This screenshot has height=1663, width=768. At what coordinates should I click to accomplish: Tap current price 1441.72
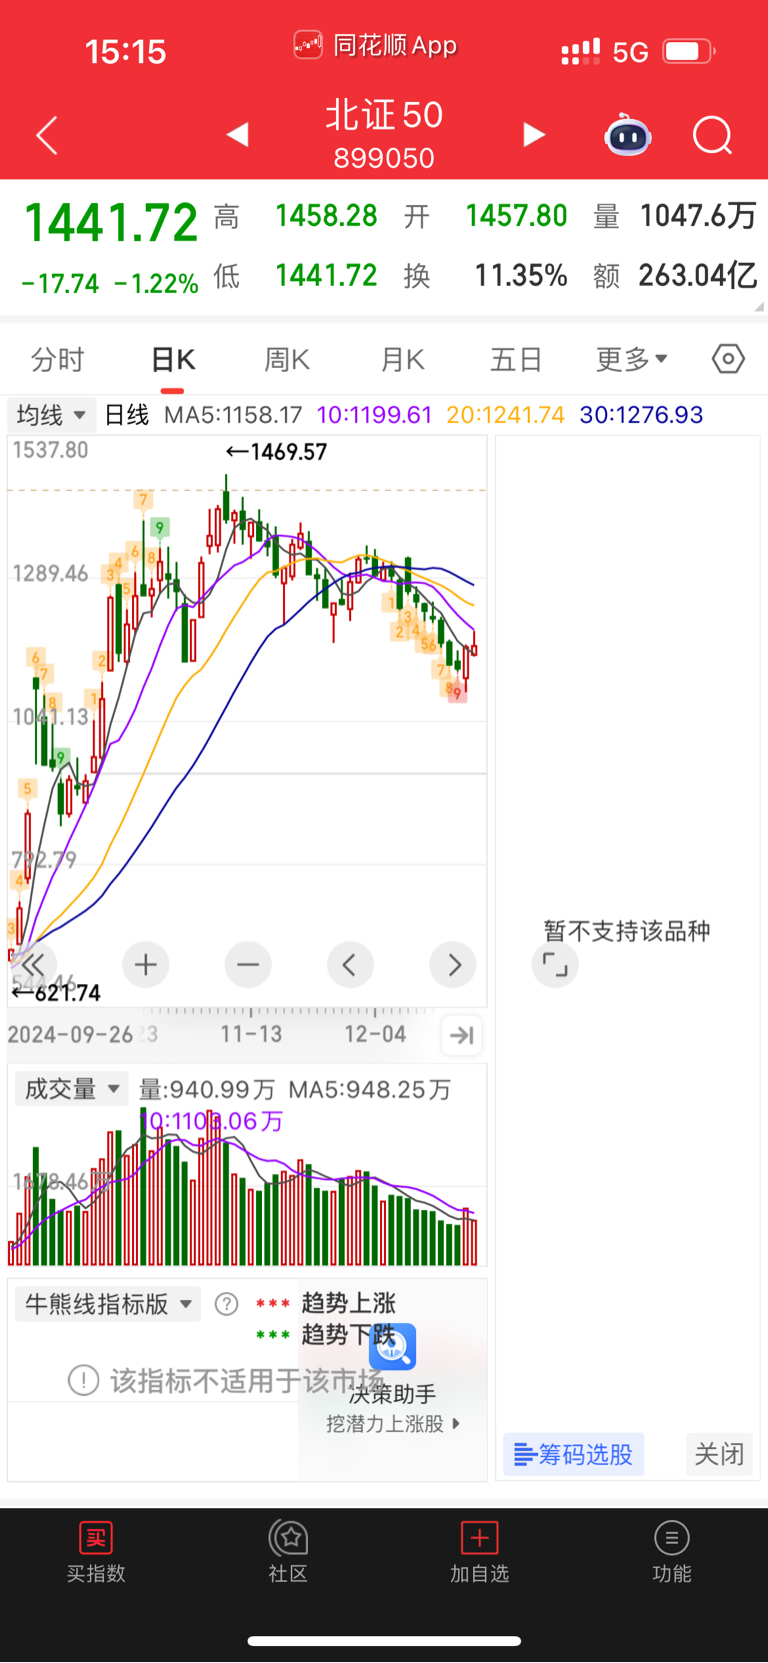110,222
